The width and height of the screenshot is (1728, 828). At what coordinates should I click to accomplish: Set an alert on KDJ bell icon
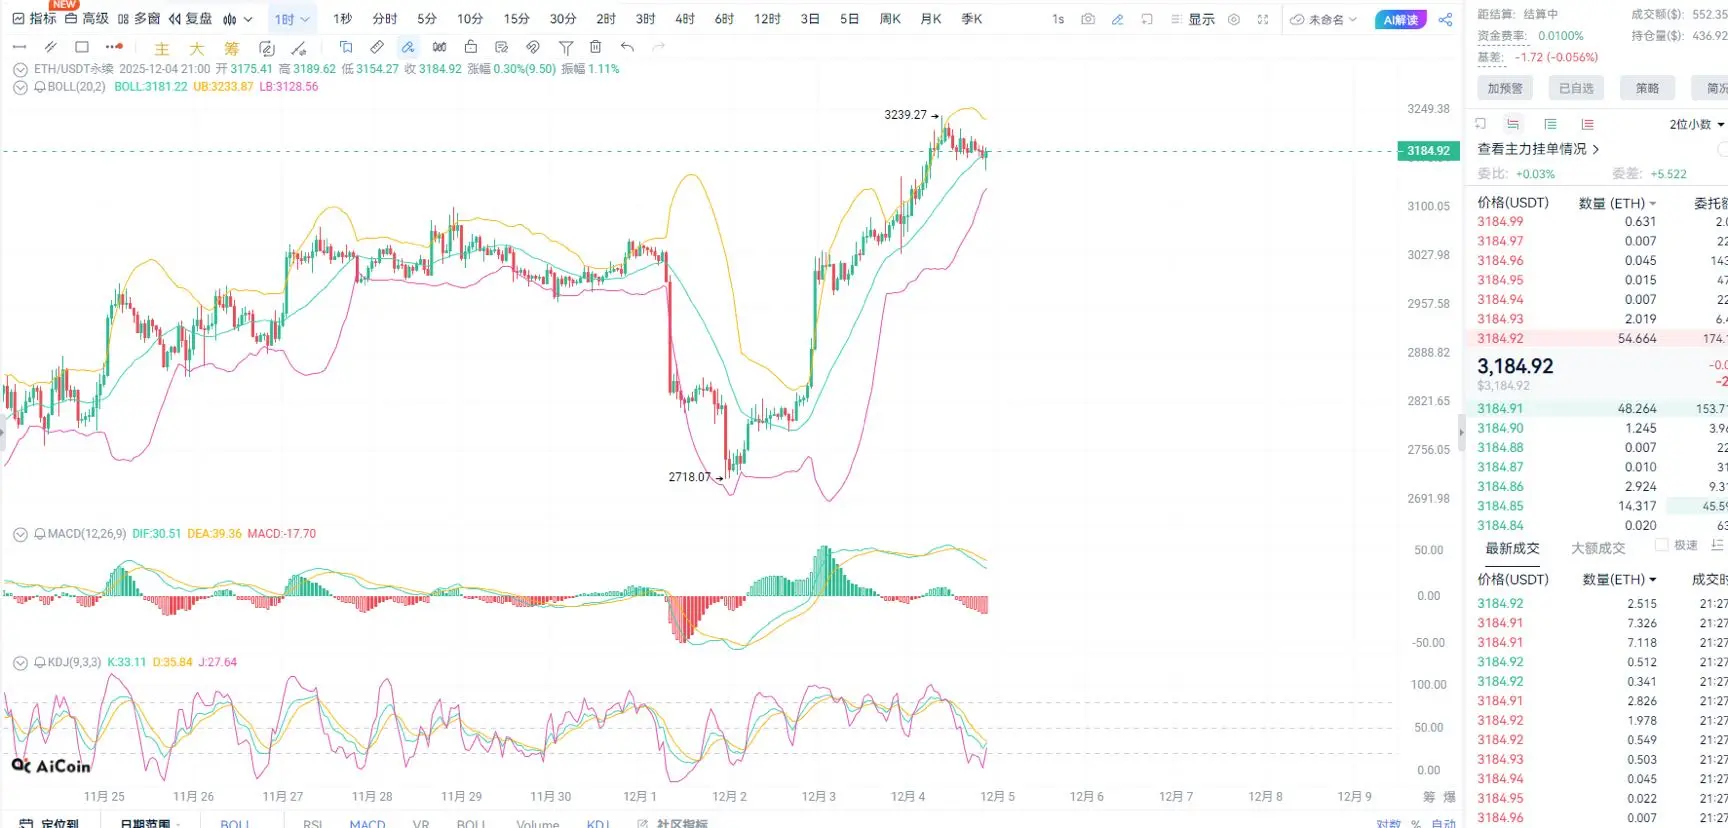[x=40, y=662]
